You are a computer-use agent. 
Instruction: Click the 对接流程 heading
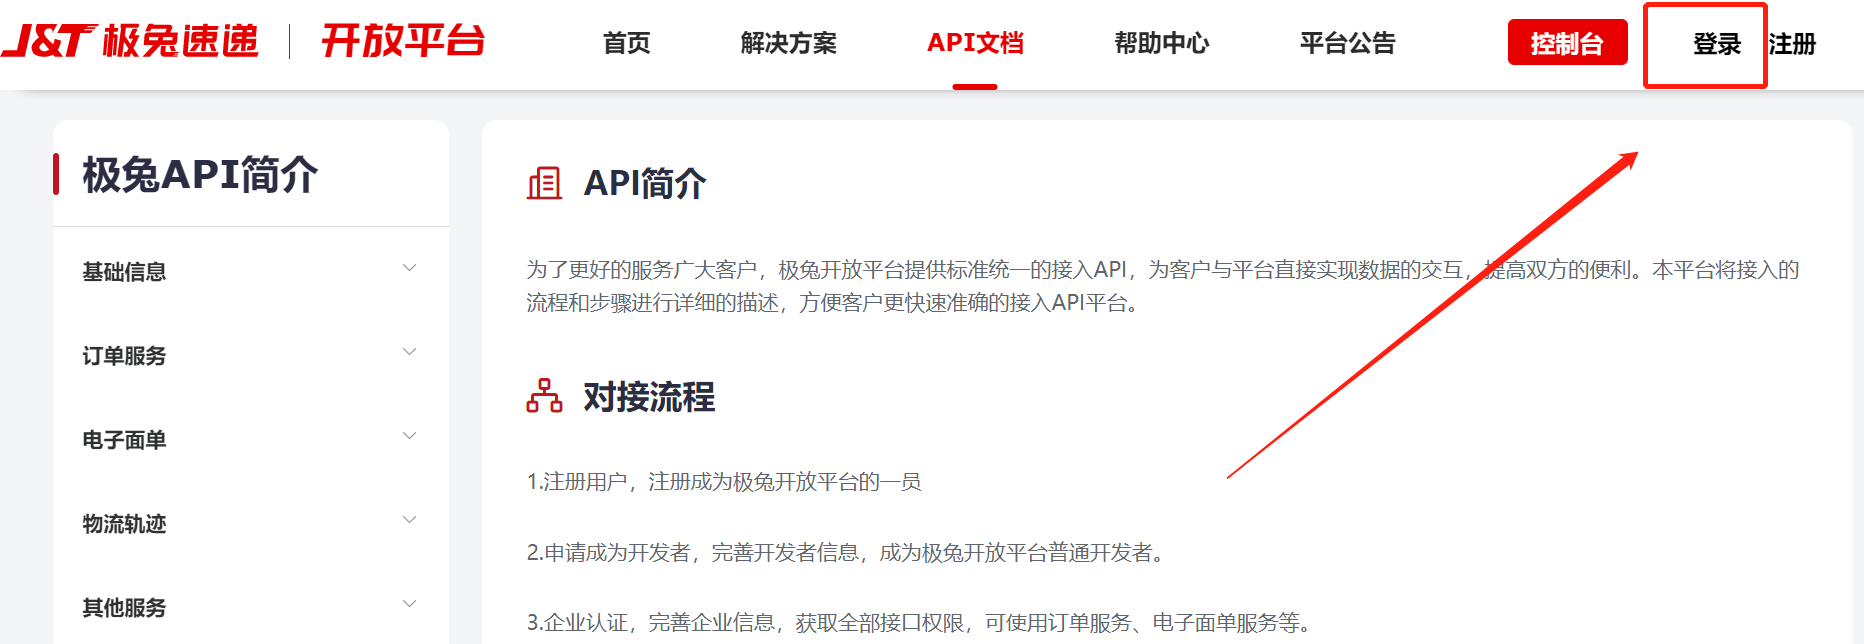point(649,397)
